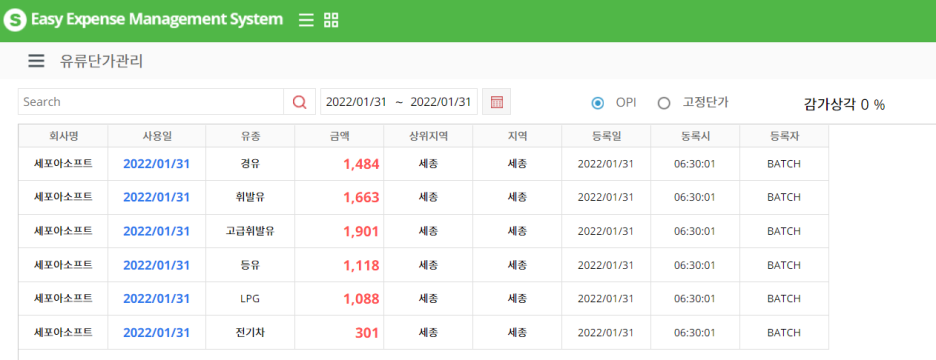Click the 유류단가관리 page title
Viewport: 936px width, 360px height.
[101, 61]
